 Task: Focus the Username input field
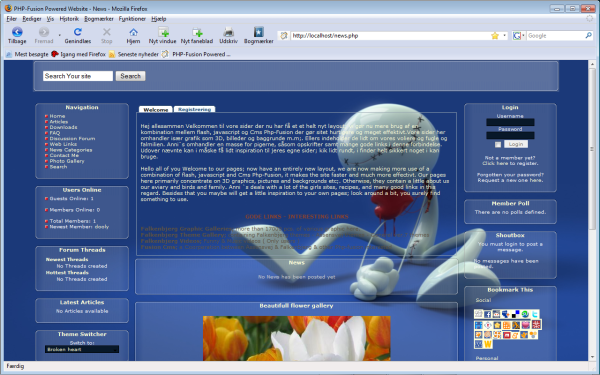click(x=510, y=122)
